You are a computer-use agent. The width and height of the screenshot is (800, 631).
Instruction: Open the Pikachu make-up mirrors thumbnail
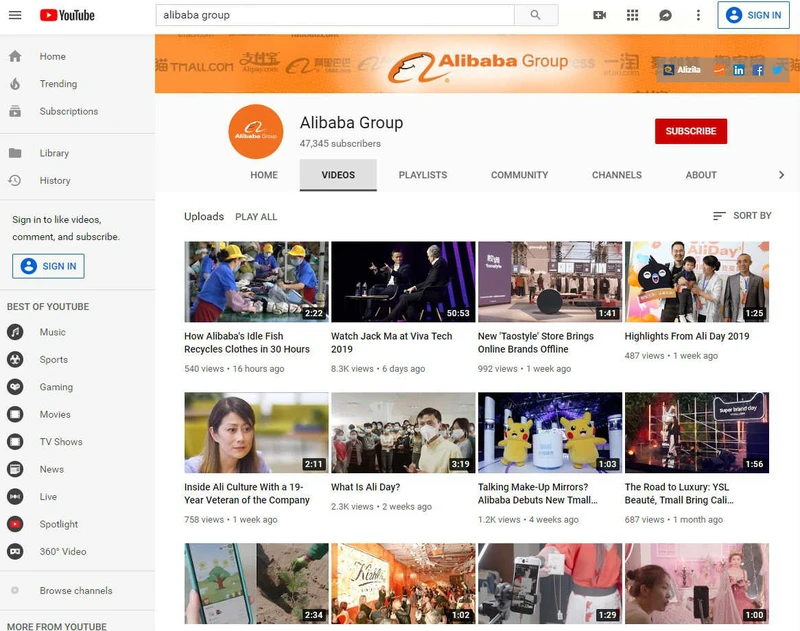[550, 433]
